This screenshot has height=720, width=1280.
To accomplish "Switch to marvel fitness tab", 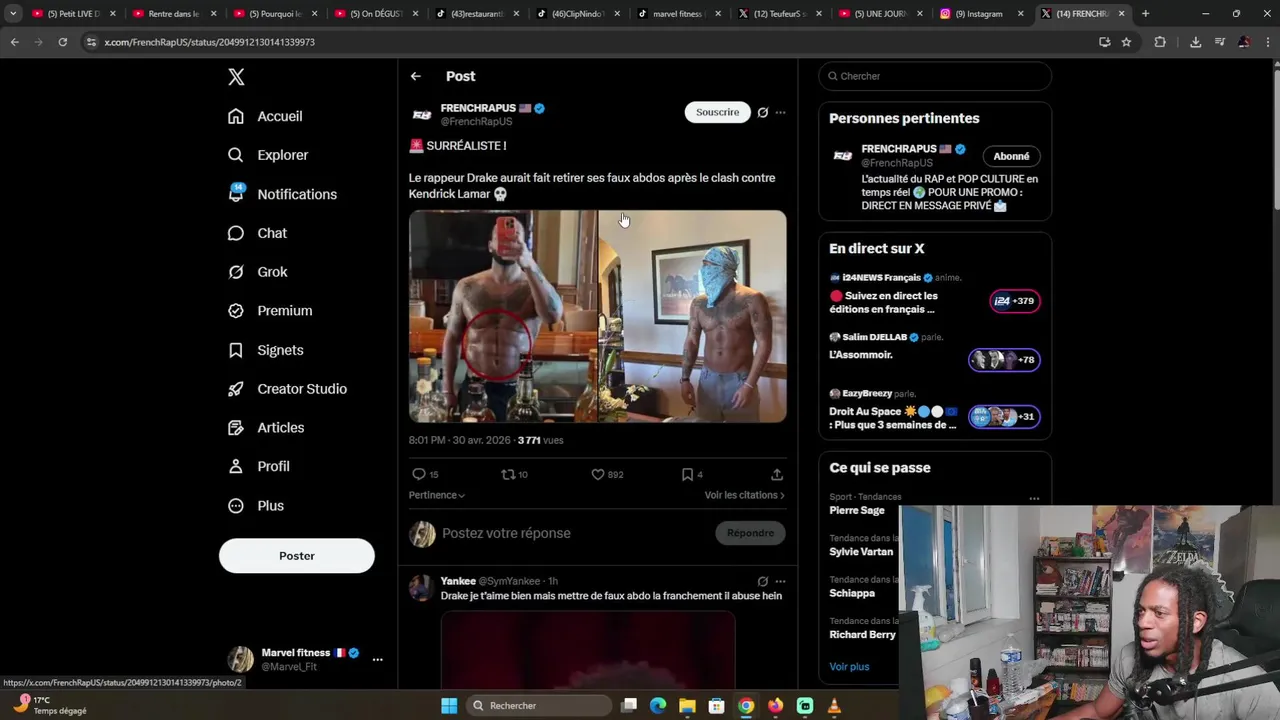I will [679, 14].
